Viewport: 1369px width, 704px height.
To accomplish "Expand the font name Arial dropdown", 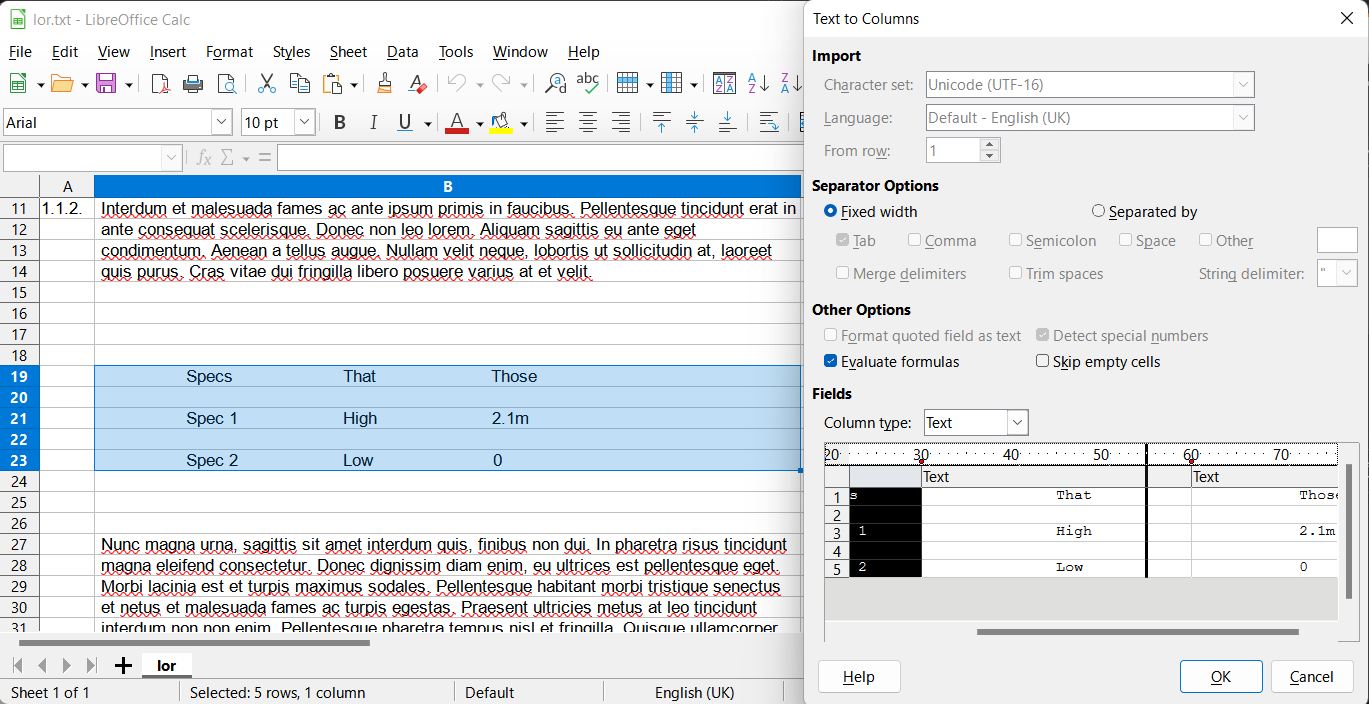I will click(x=221, y=123).
